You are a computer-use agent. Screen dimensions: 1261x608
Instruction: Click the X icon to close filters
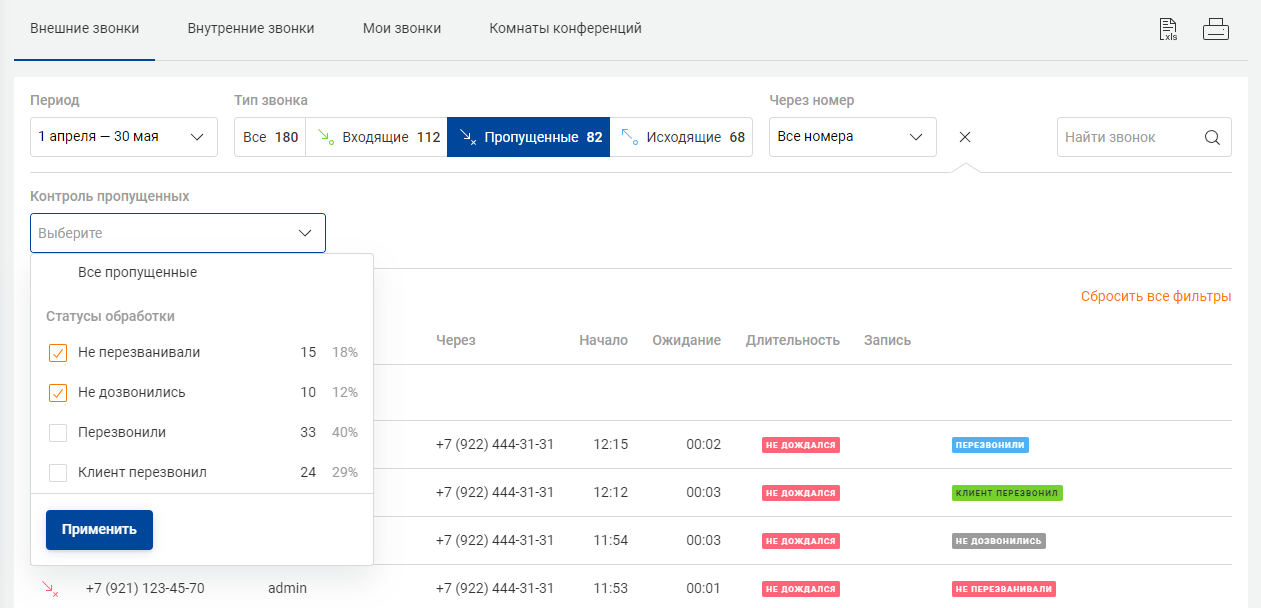pyautogui.click(x=965, y=137)
